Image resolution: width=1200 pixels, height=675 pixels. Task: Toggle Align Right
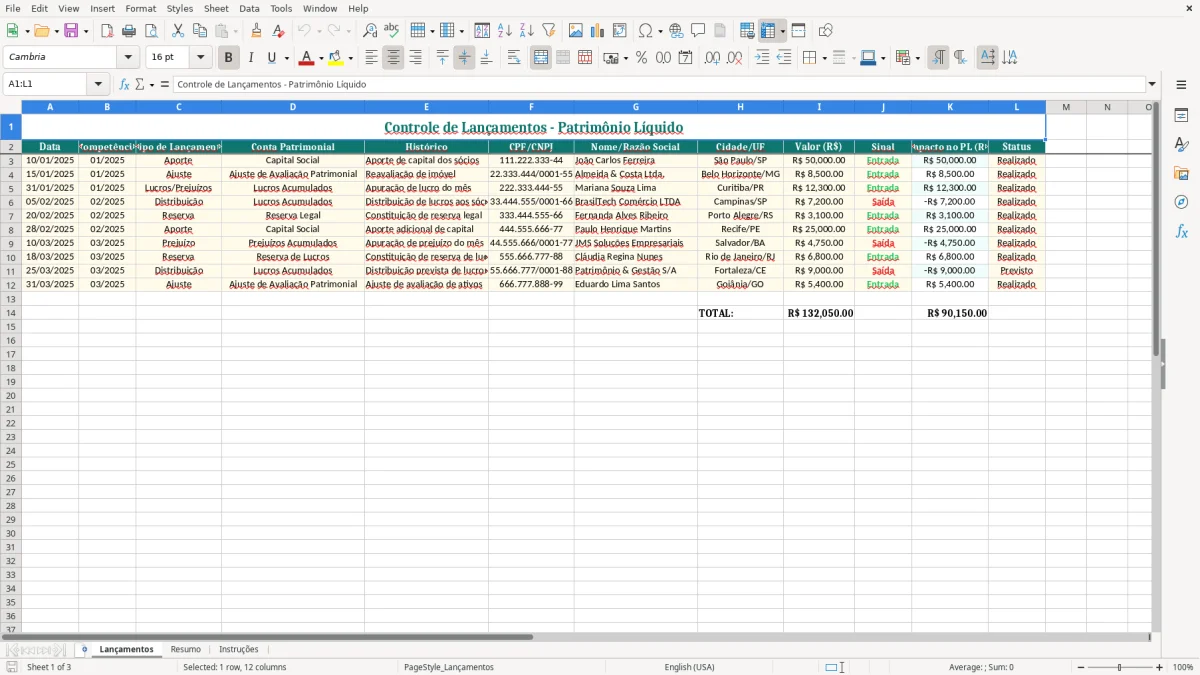(x=415, y=58)
